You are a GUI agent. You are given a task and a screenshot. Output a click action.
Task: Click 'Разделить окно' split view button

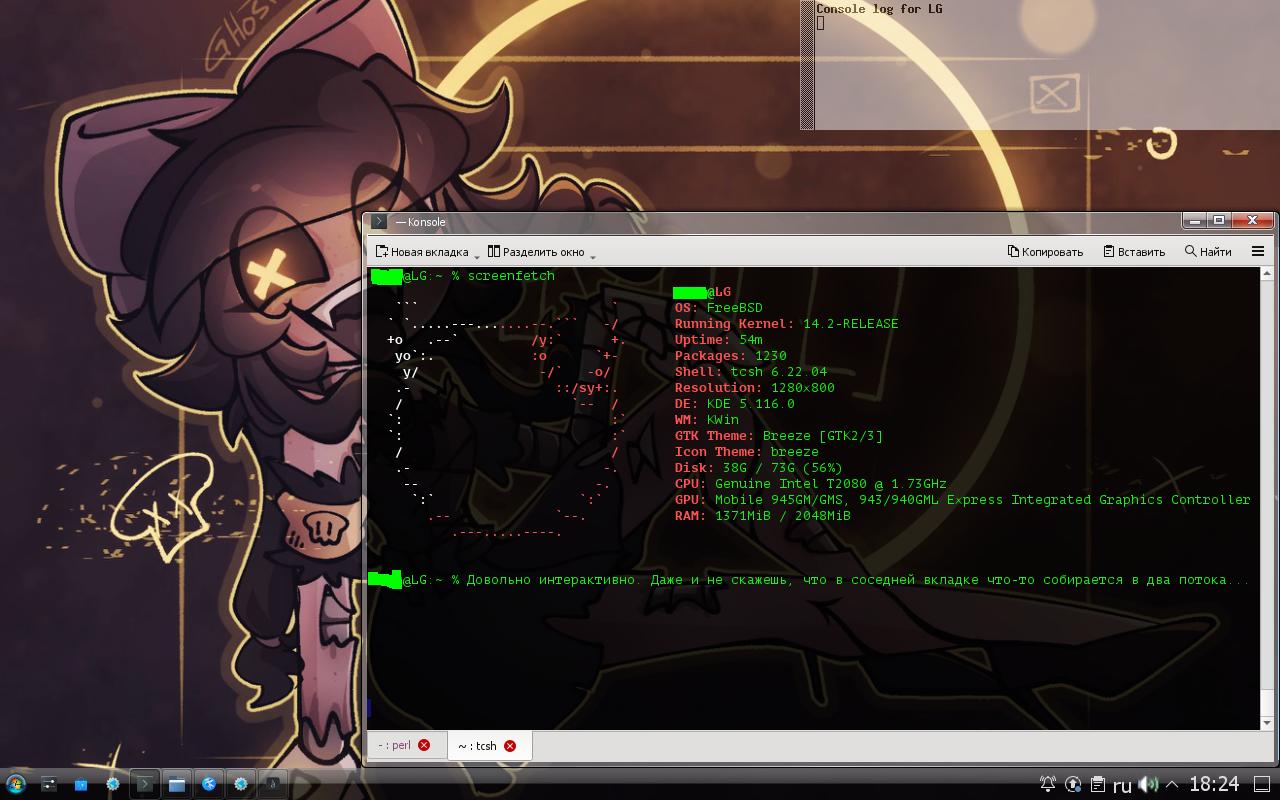[536, 252]
